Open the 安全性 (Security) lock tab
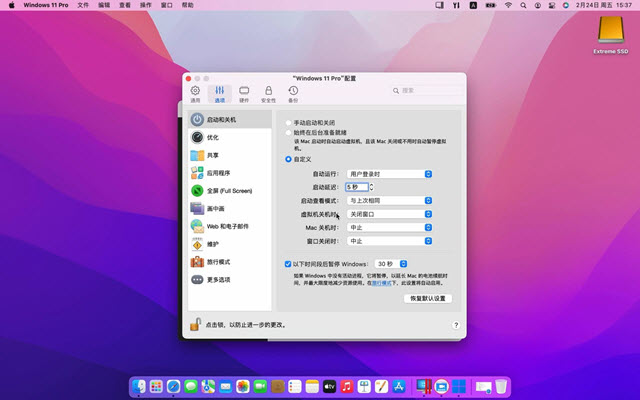Screen dimensions: 640x400 click(268, 94)
